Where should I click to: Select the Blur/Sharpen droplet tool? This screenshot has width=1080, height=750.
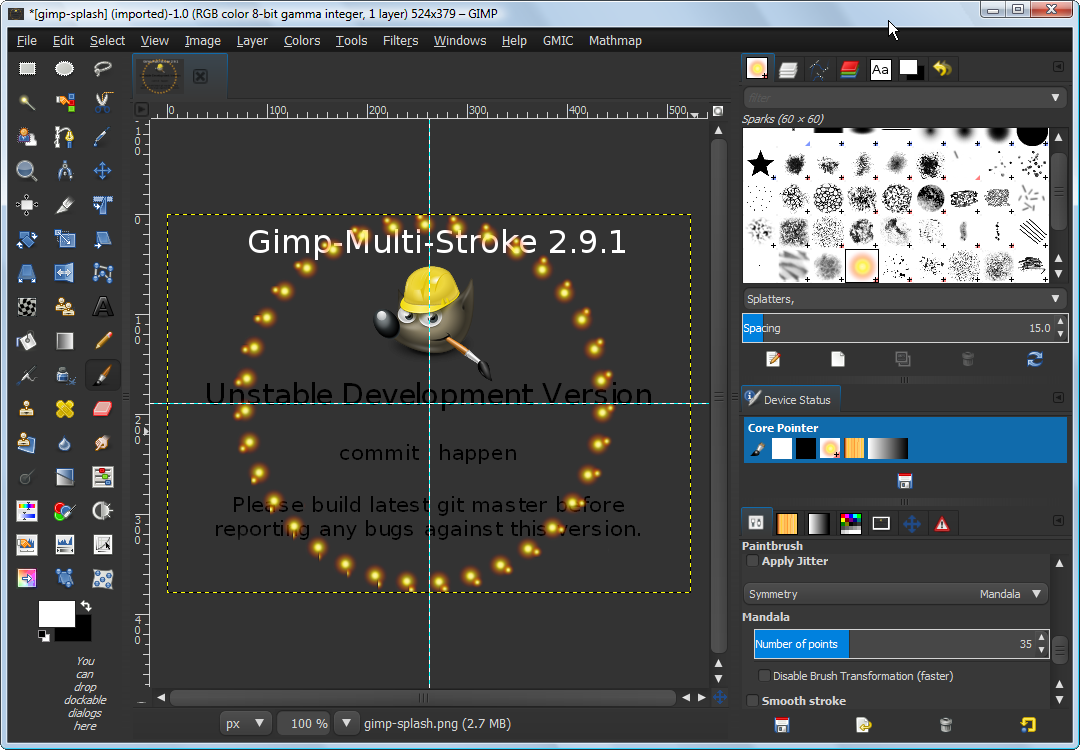pos(65,444)
